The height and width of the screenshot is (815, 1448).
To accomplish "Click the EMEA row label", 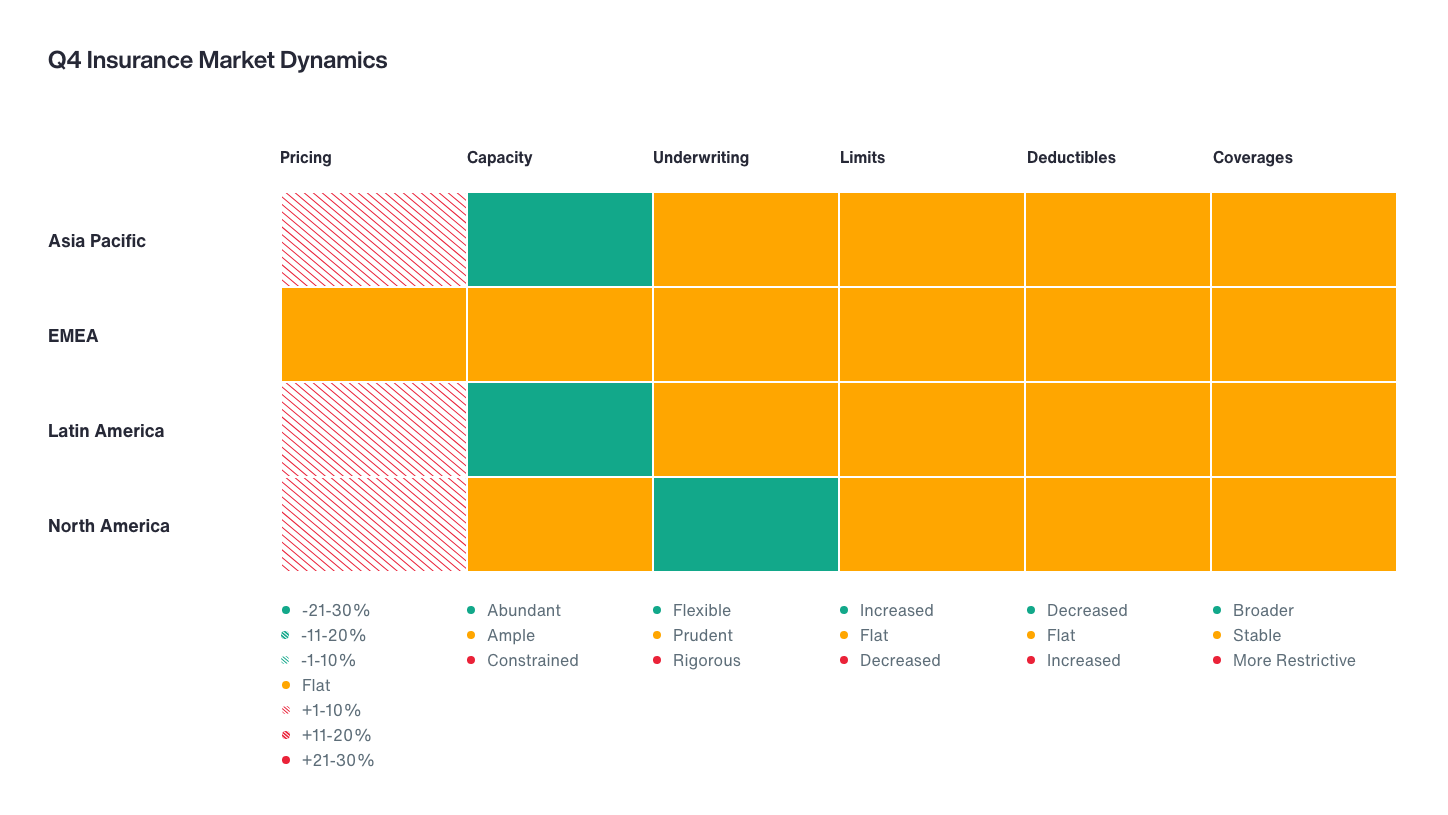I will [x=73, y=336].
